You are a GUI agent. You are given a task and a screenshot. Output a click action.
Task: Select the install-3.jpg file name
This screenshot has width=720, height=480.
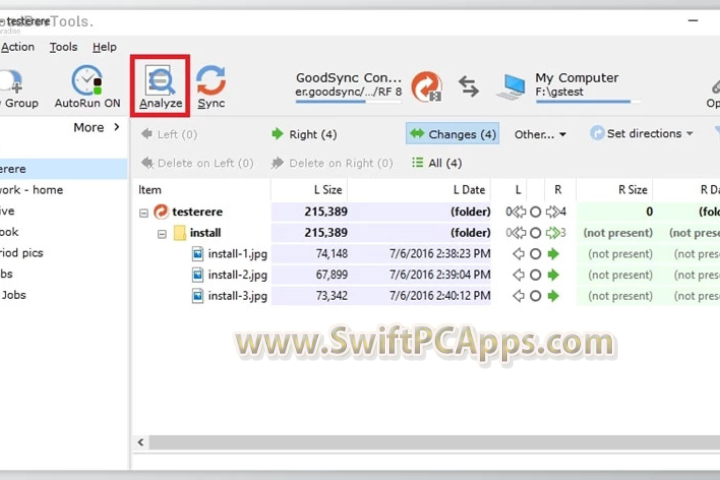pos(237,296)
